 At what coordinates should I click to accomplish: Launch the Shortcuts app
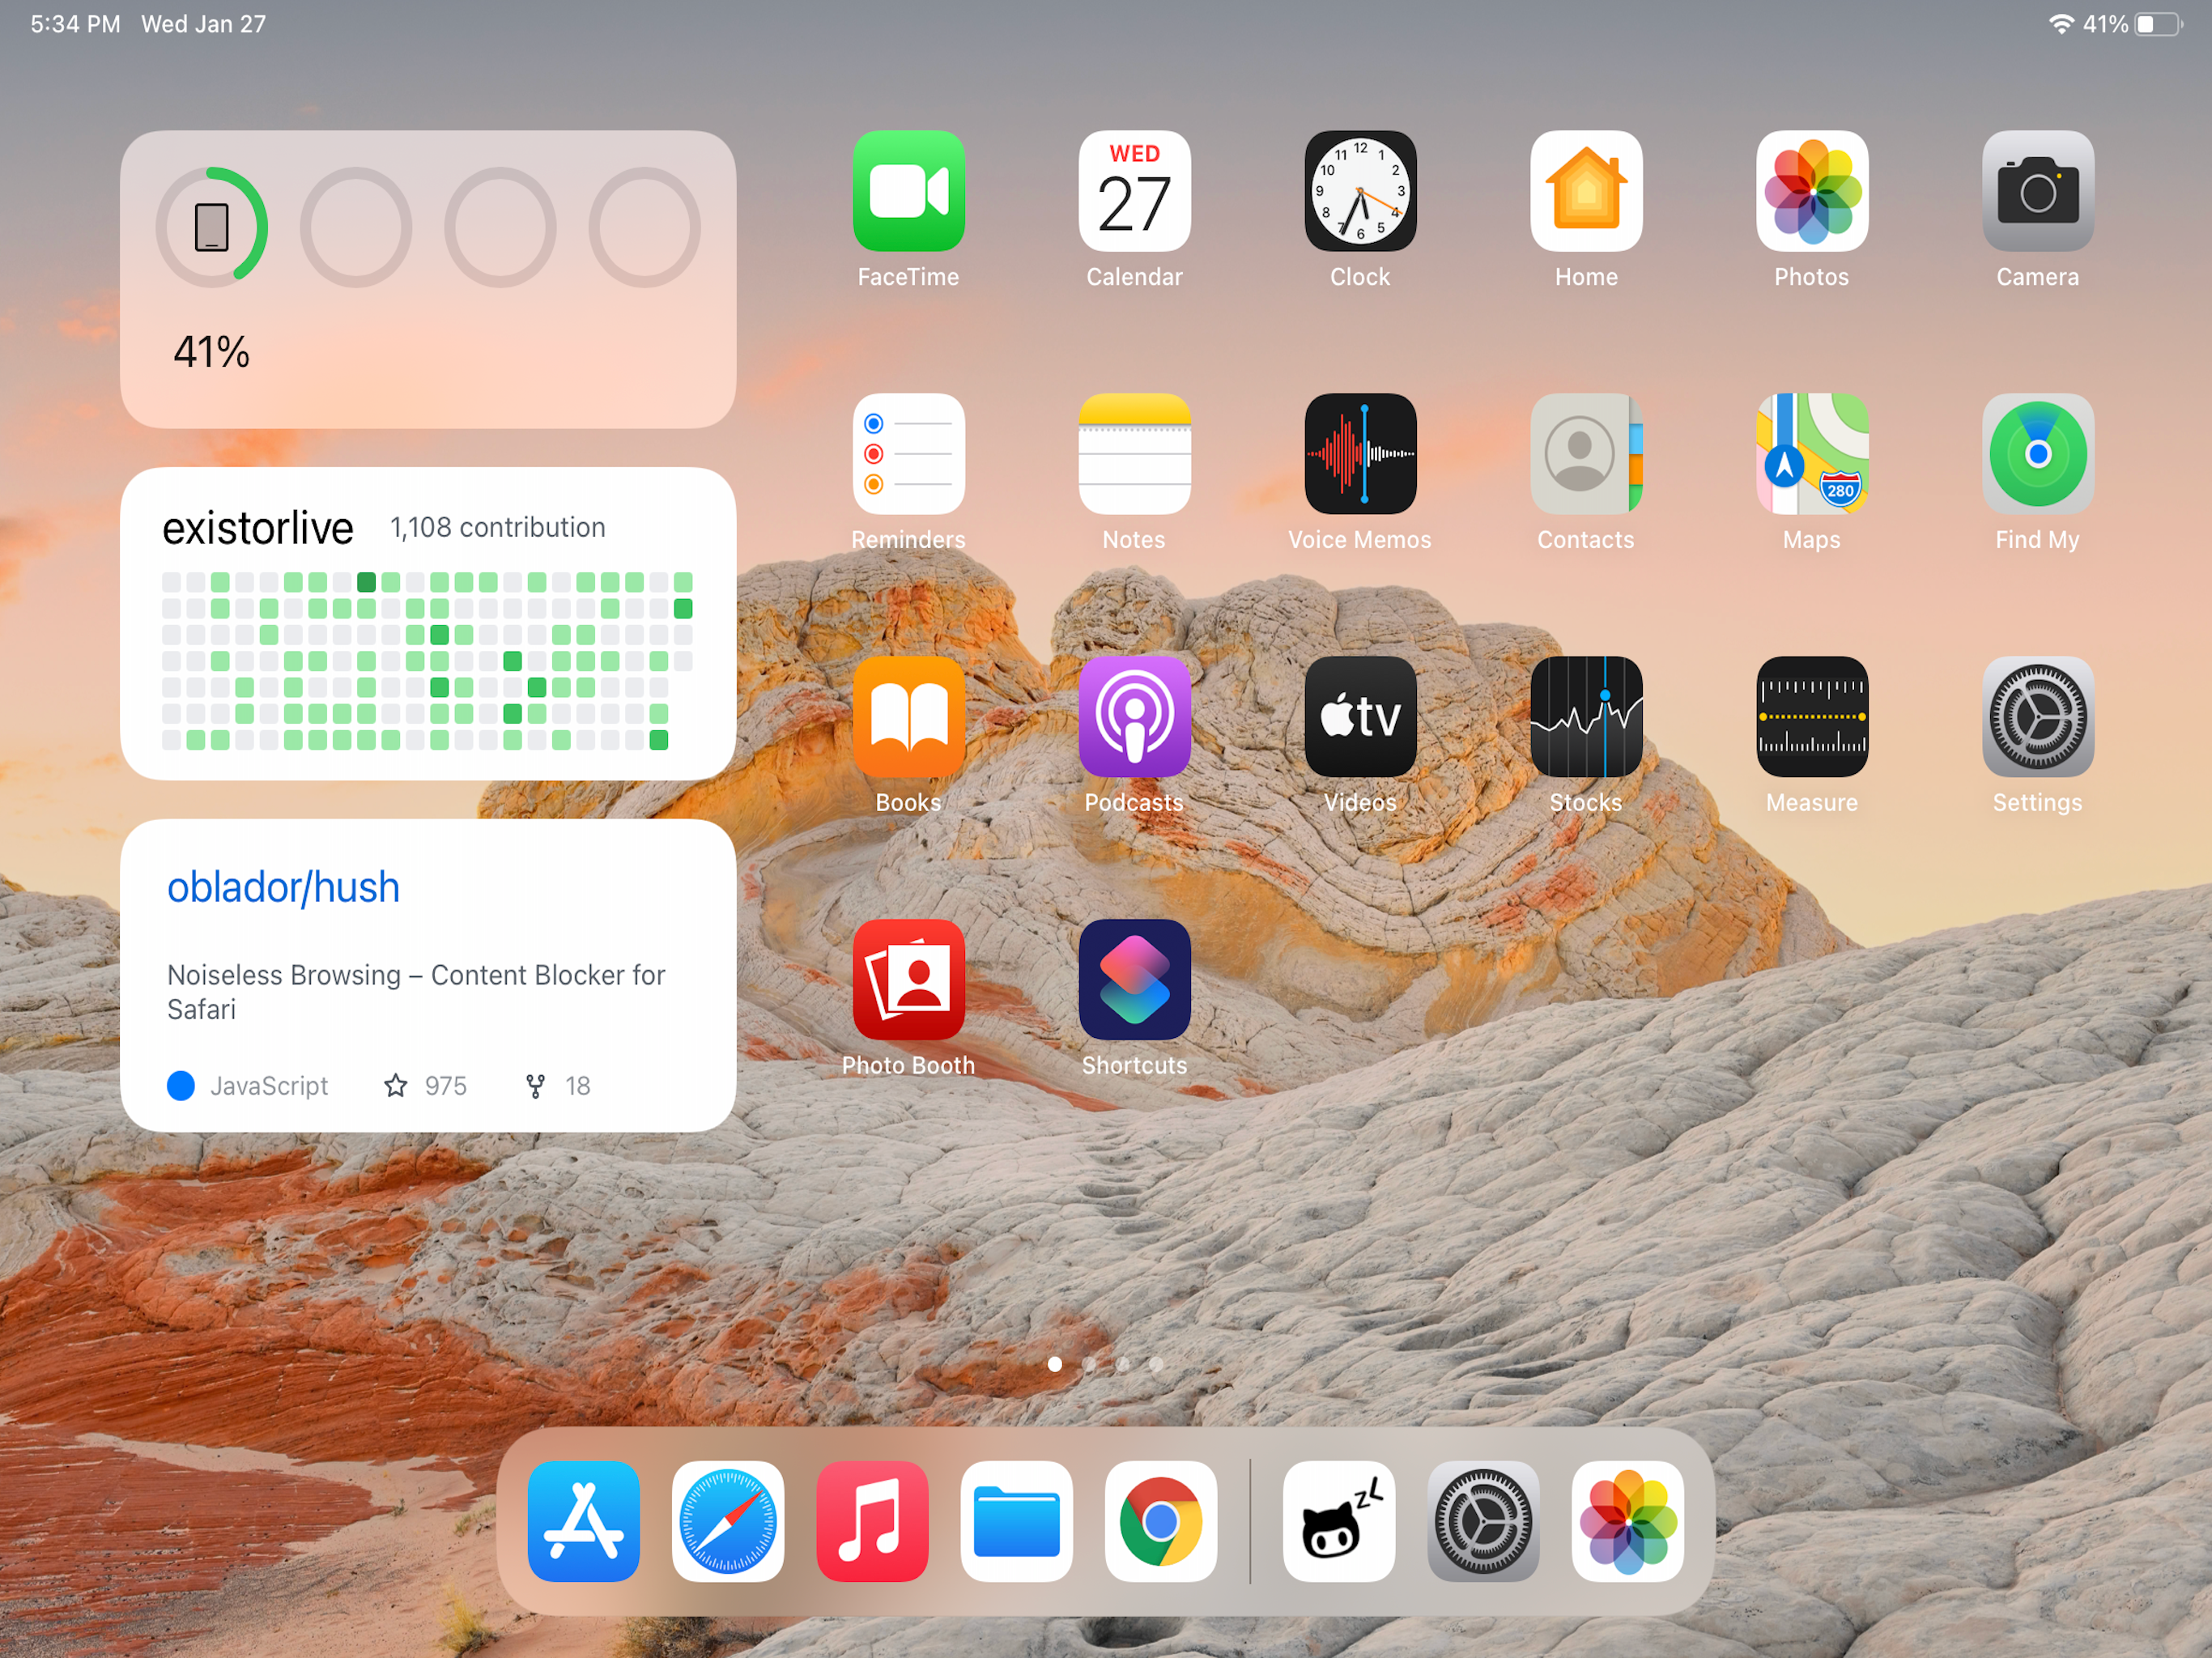(x=1134, y=980)
